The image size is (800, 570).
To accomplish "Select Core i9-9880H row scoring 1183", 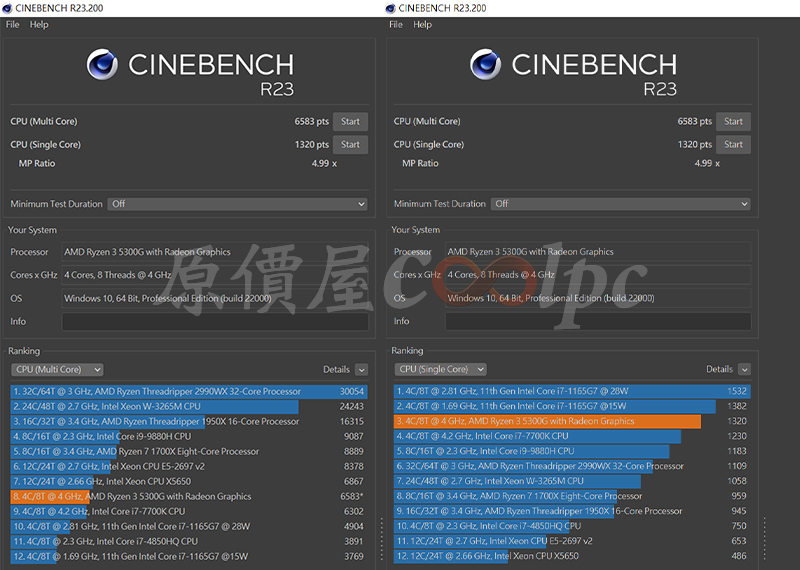I will click(572, 451).
